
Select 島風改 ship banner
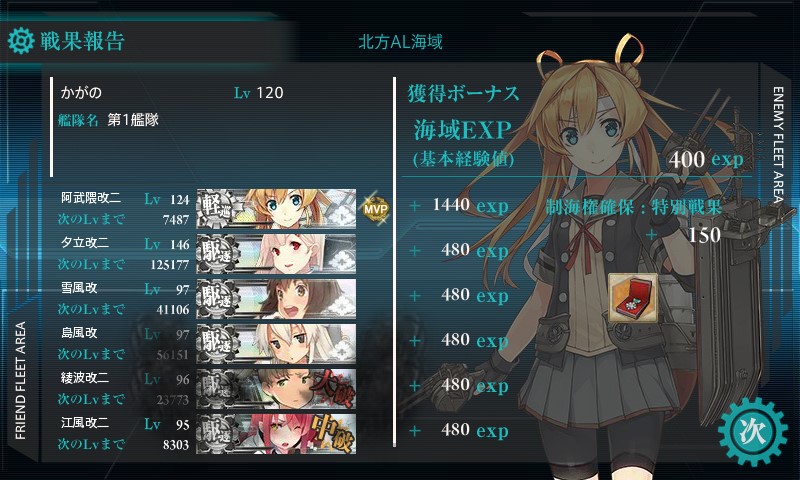(276, 343)
